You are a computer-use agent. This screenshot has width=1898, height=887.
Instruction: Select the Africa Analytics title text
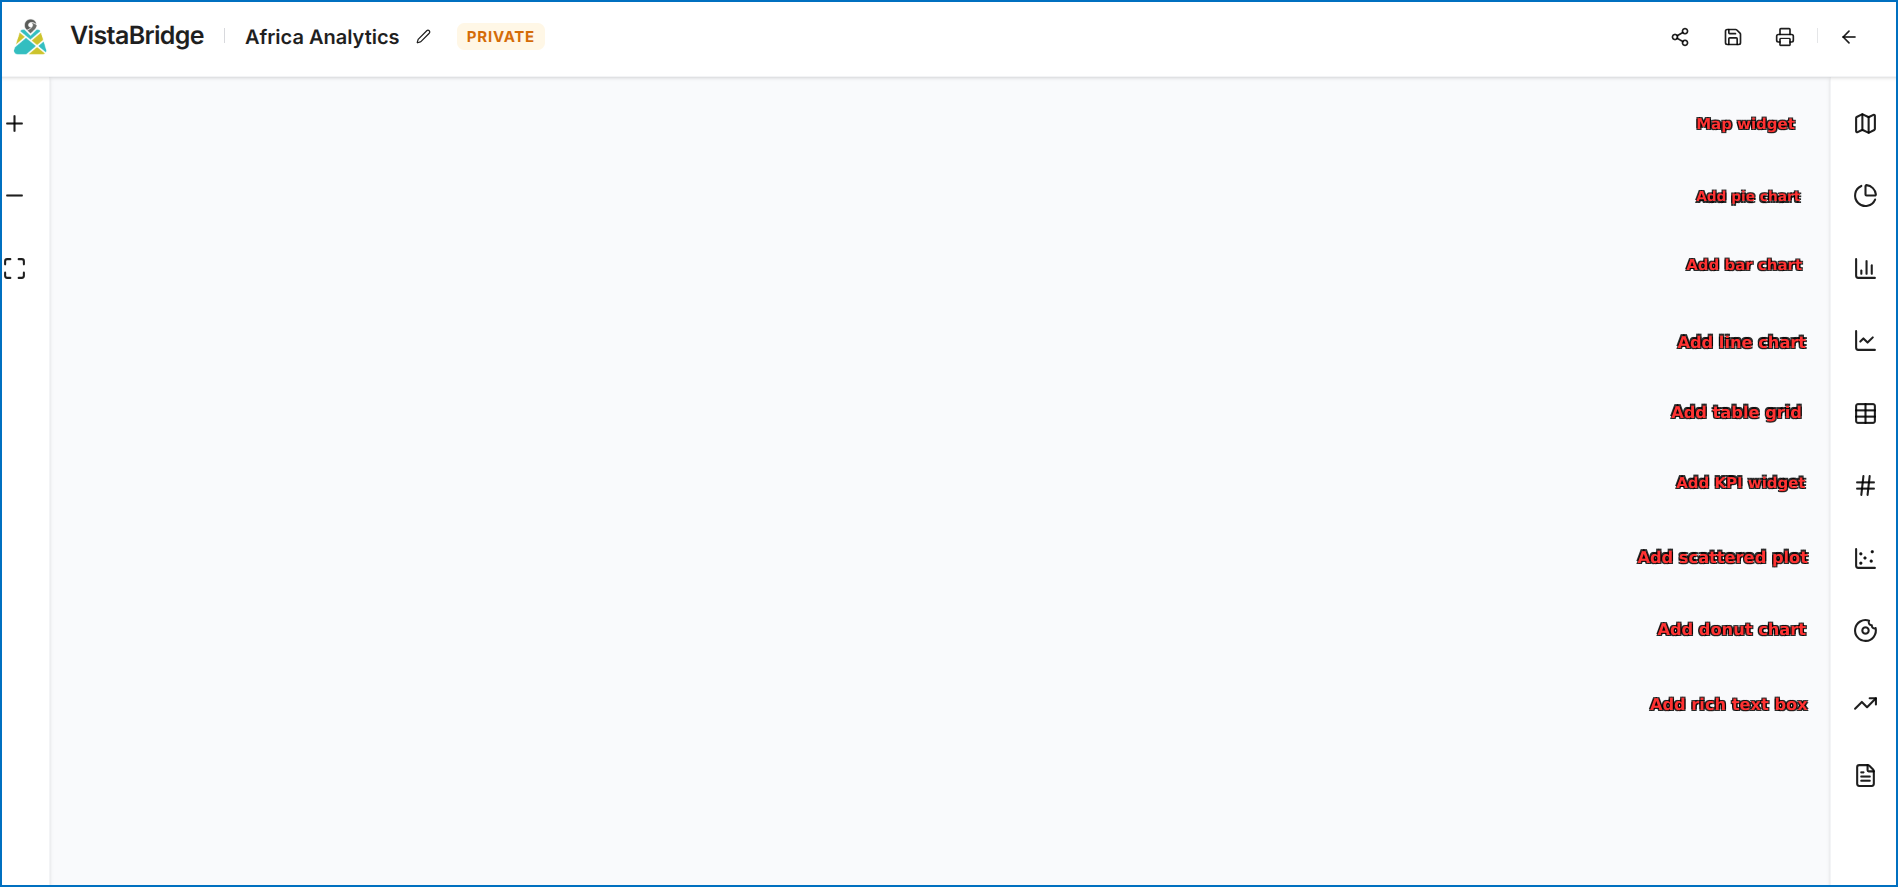(322, 37)
